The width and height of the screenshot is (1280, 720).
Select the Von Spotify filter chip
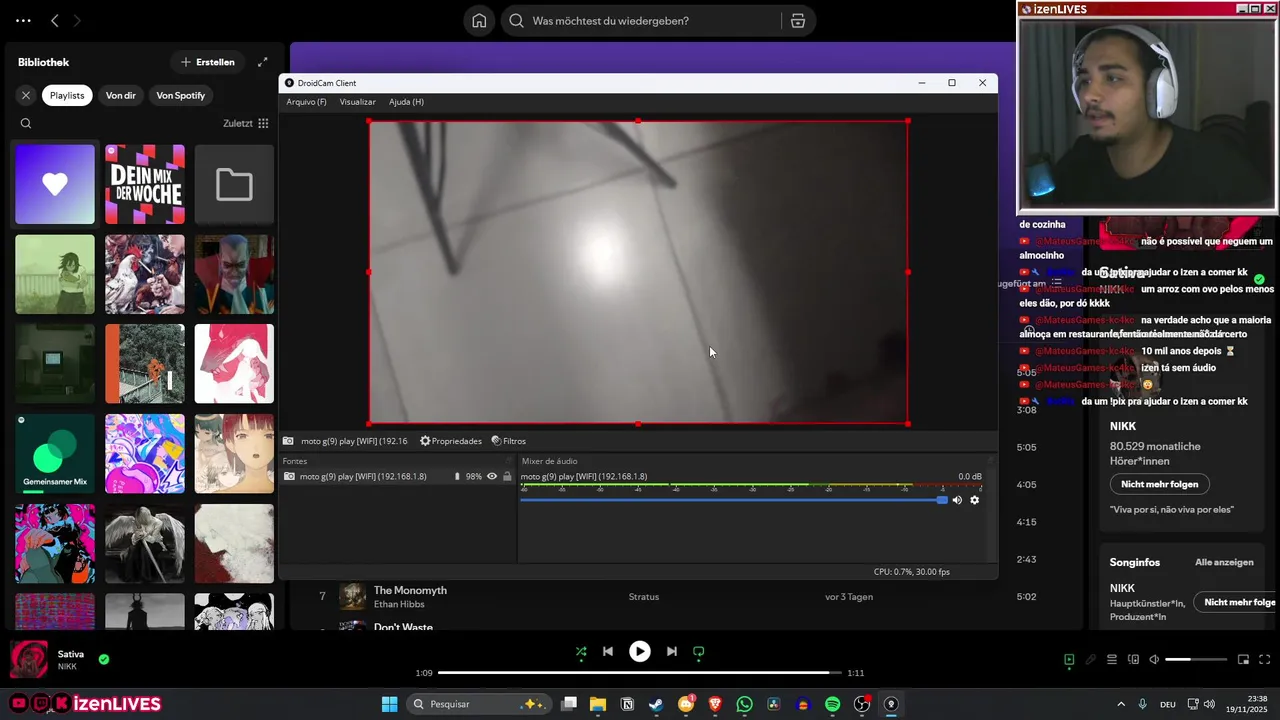click(181, 95)
